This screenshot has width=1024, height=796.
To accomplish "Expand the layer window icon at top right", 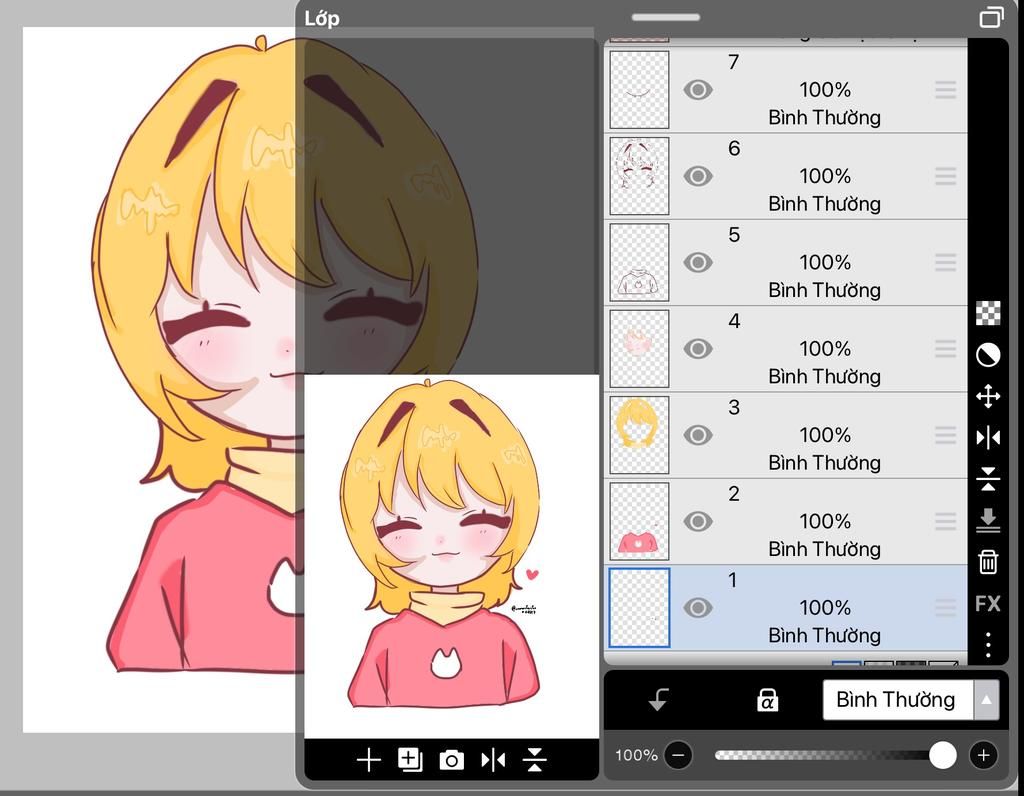I will 991,17.
